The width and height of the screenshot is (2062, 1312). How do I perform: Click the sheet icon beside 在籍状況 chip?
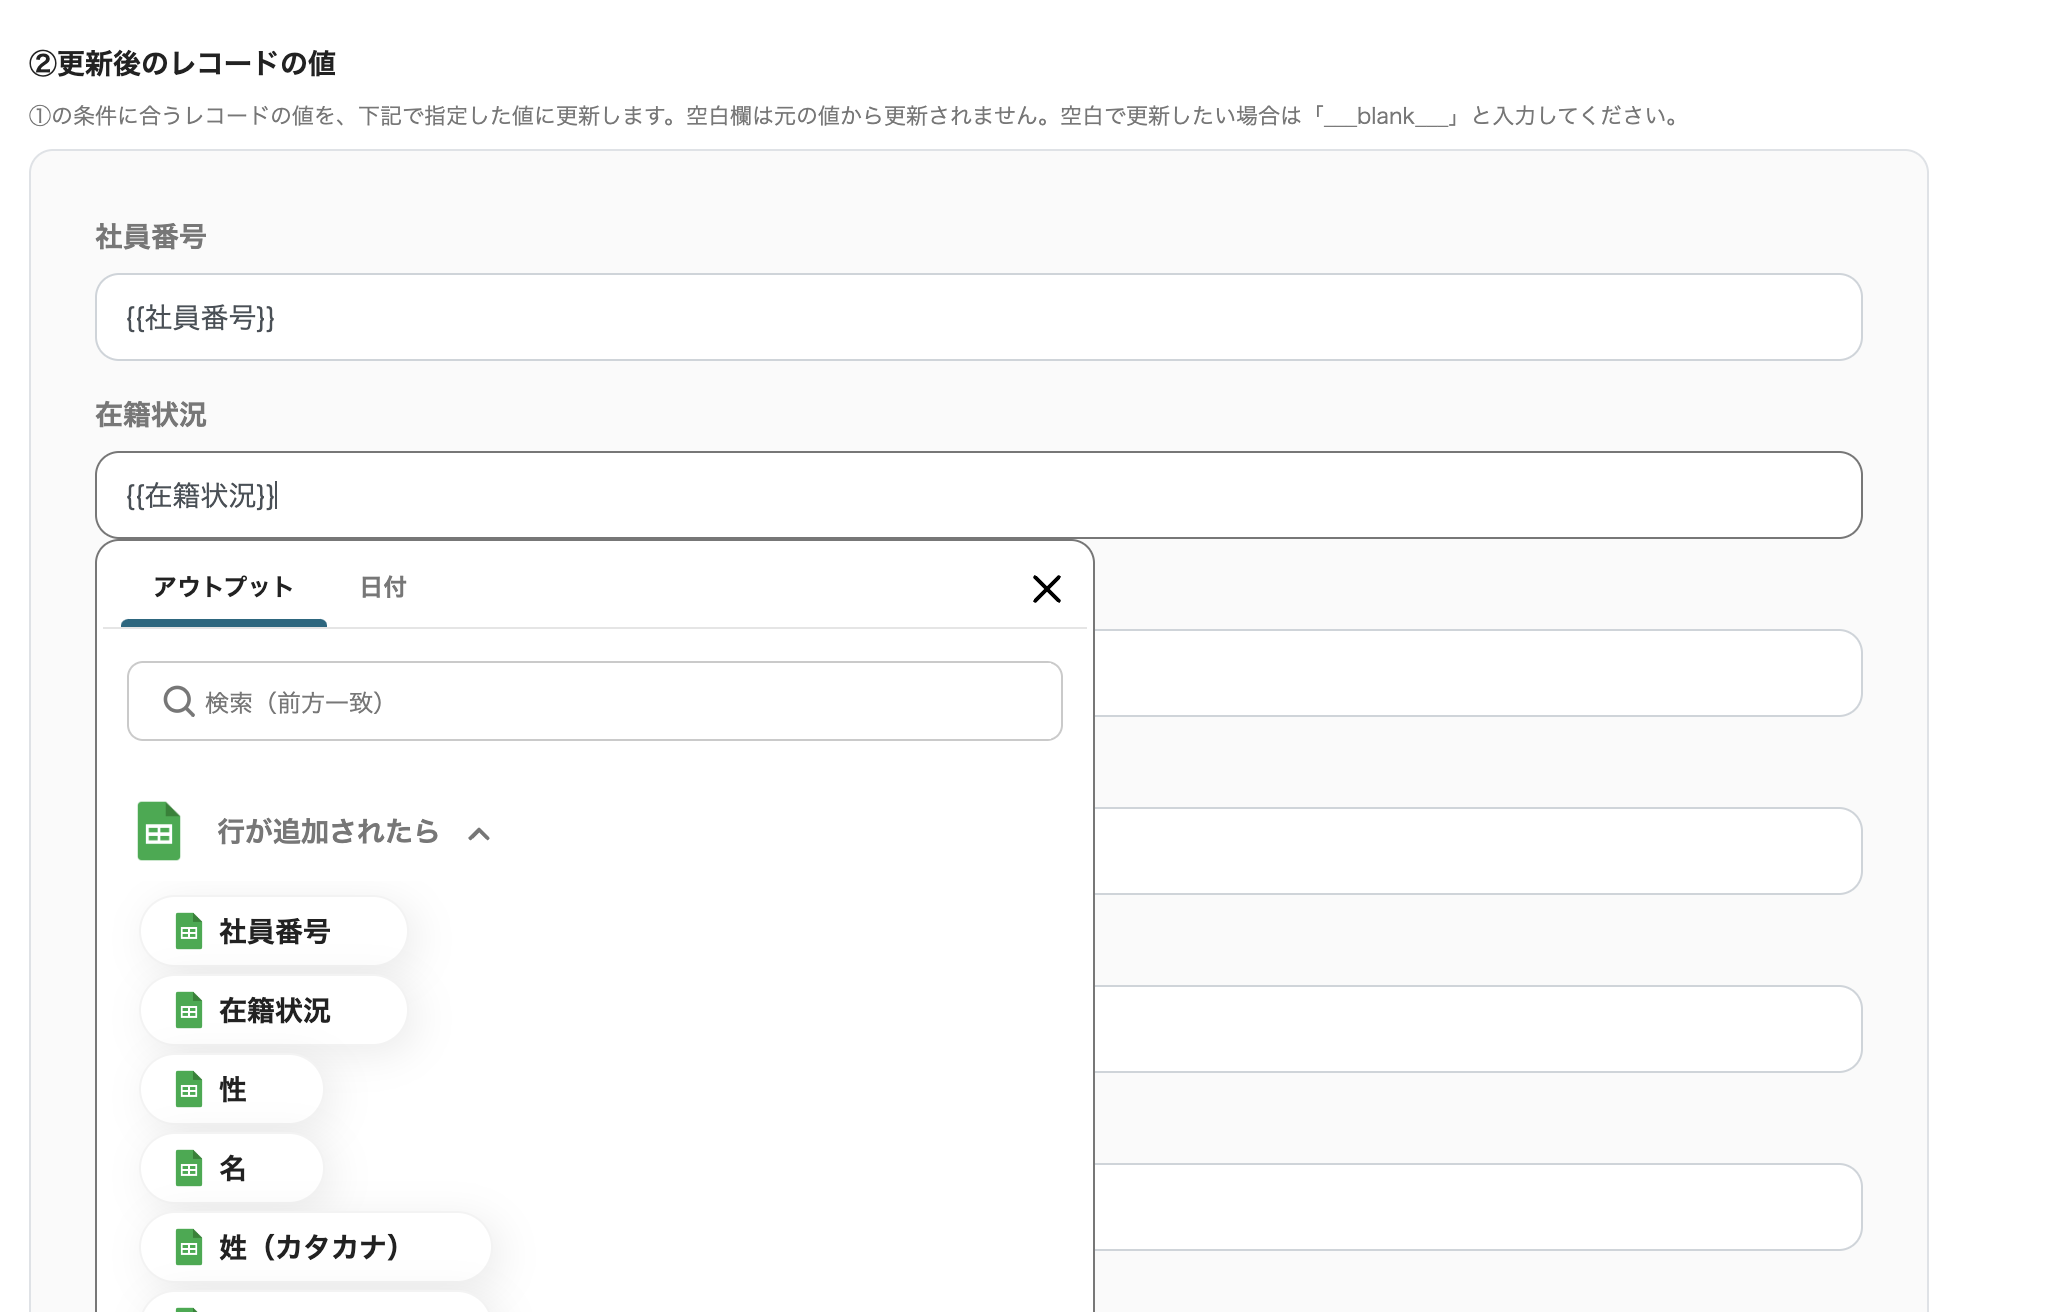(x=189, y=1010)
